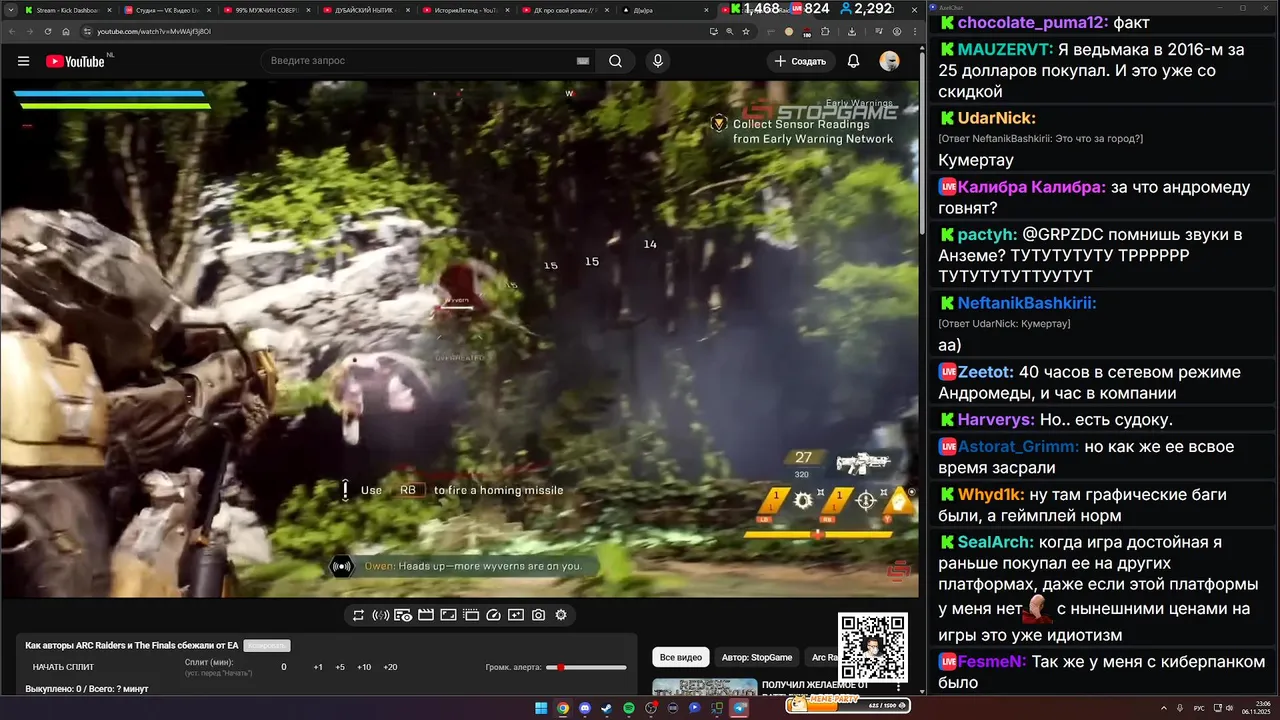Click the YouTube search magnifier button
The width and height of the screenshot is (1280, 720).
[615, 61]
